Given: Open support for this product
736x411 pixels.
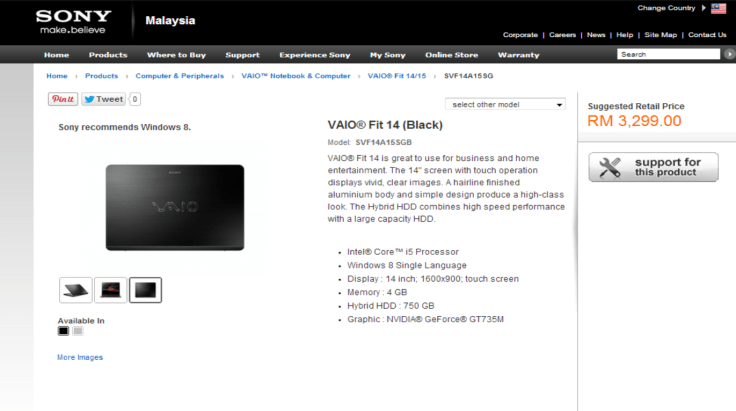Looking at the screenshot, I should 653,167.
